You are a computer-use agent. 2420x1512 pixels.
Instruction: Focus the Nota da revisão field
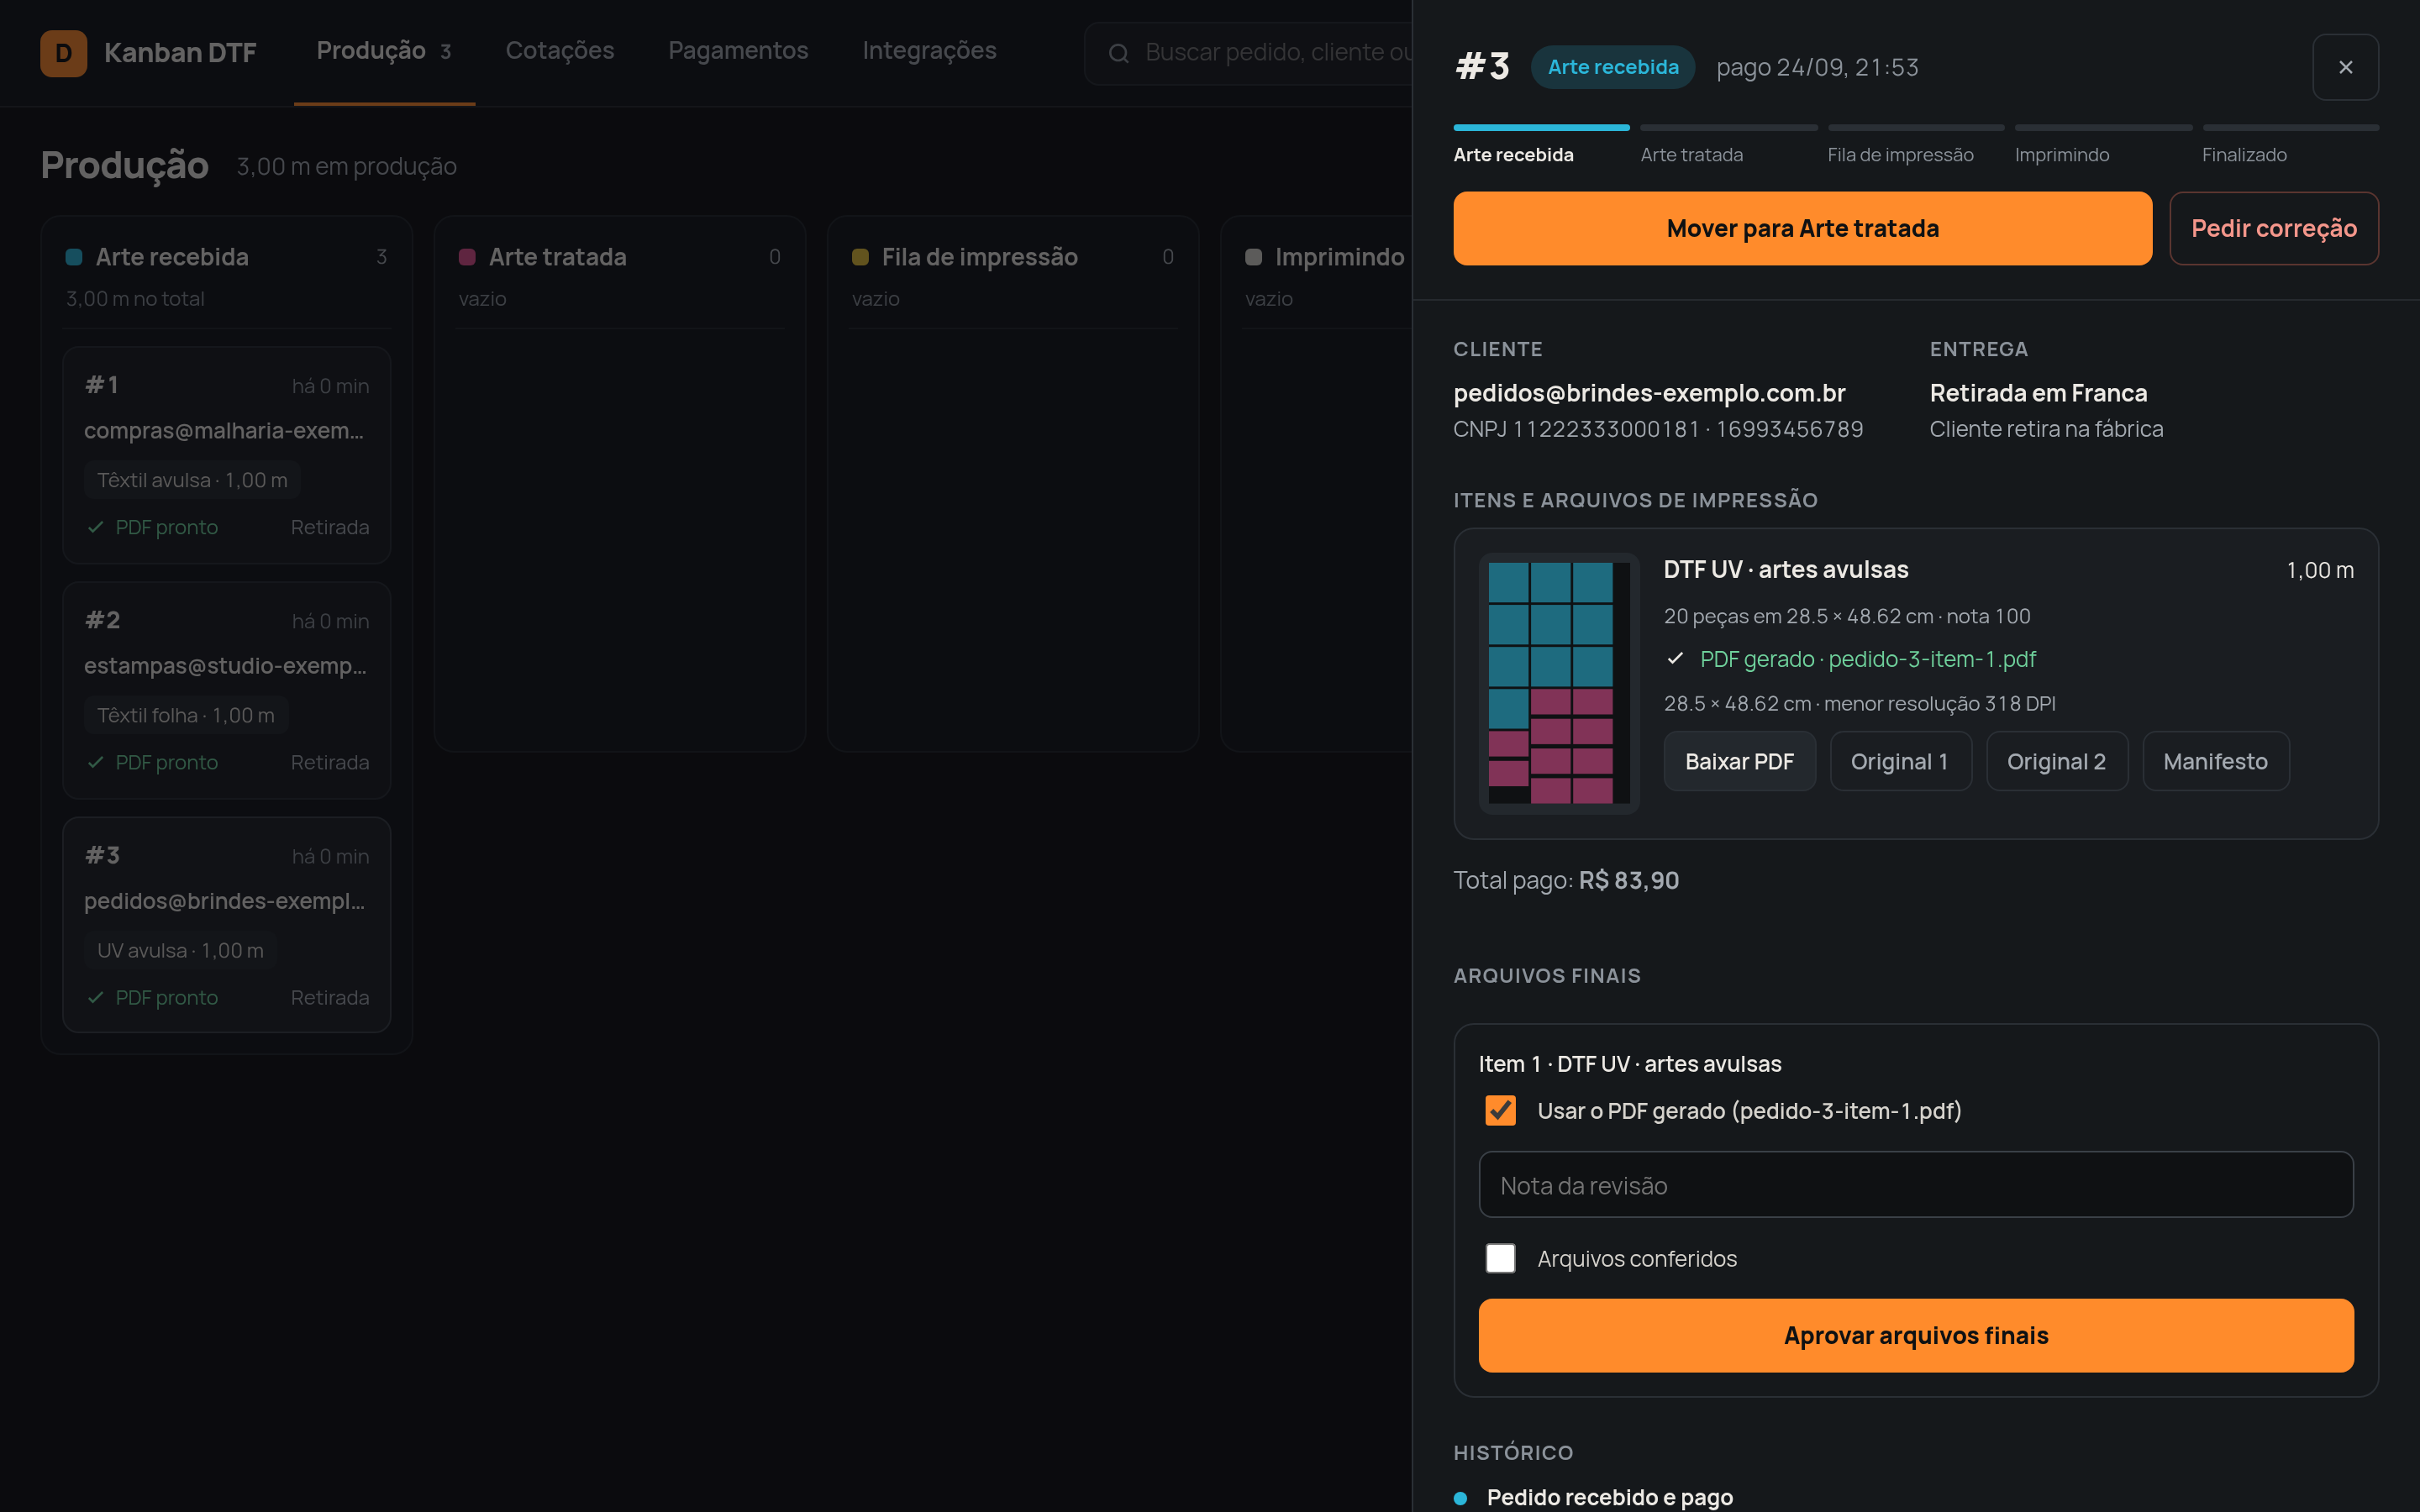coord(1915,1185)
